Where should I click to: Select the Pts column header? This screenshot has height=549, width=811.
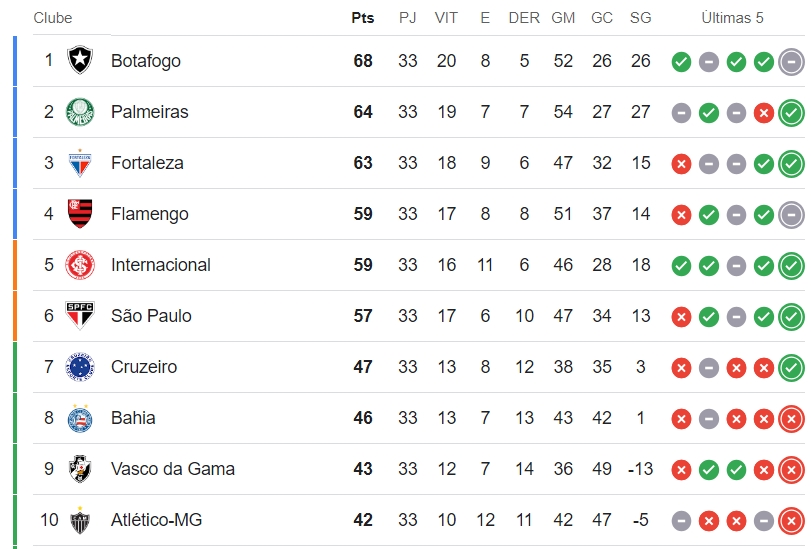(x=363, y=18)
